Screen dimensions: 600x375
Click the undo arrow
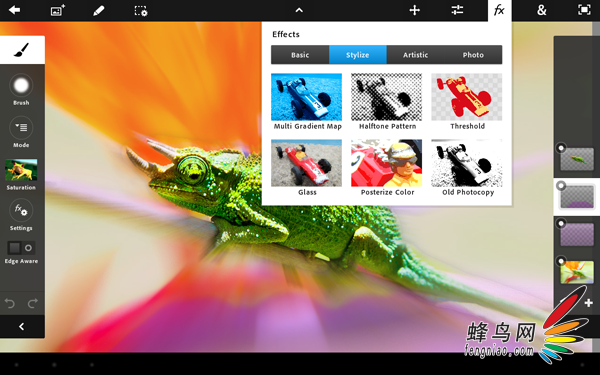coord(10,303)
